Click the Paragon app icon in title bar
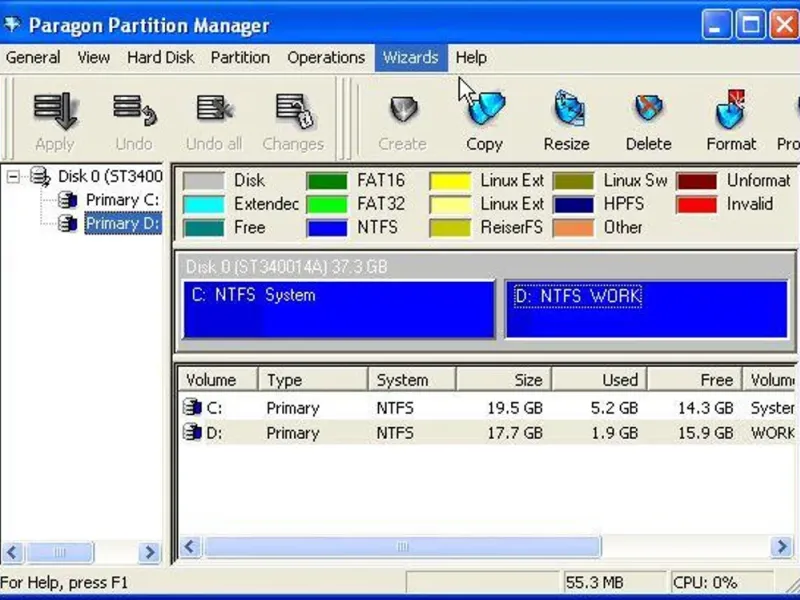The height and width of the screenshot is (600, 800). coord(12,24)
